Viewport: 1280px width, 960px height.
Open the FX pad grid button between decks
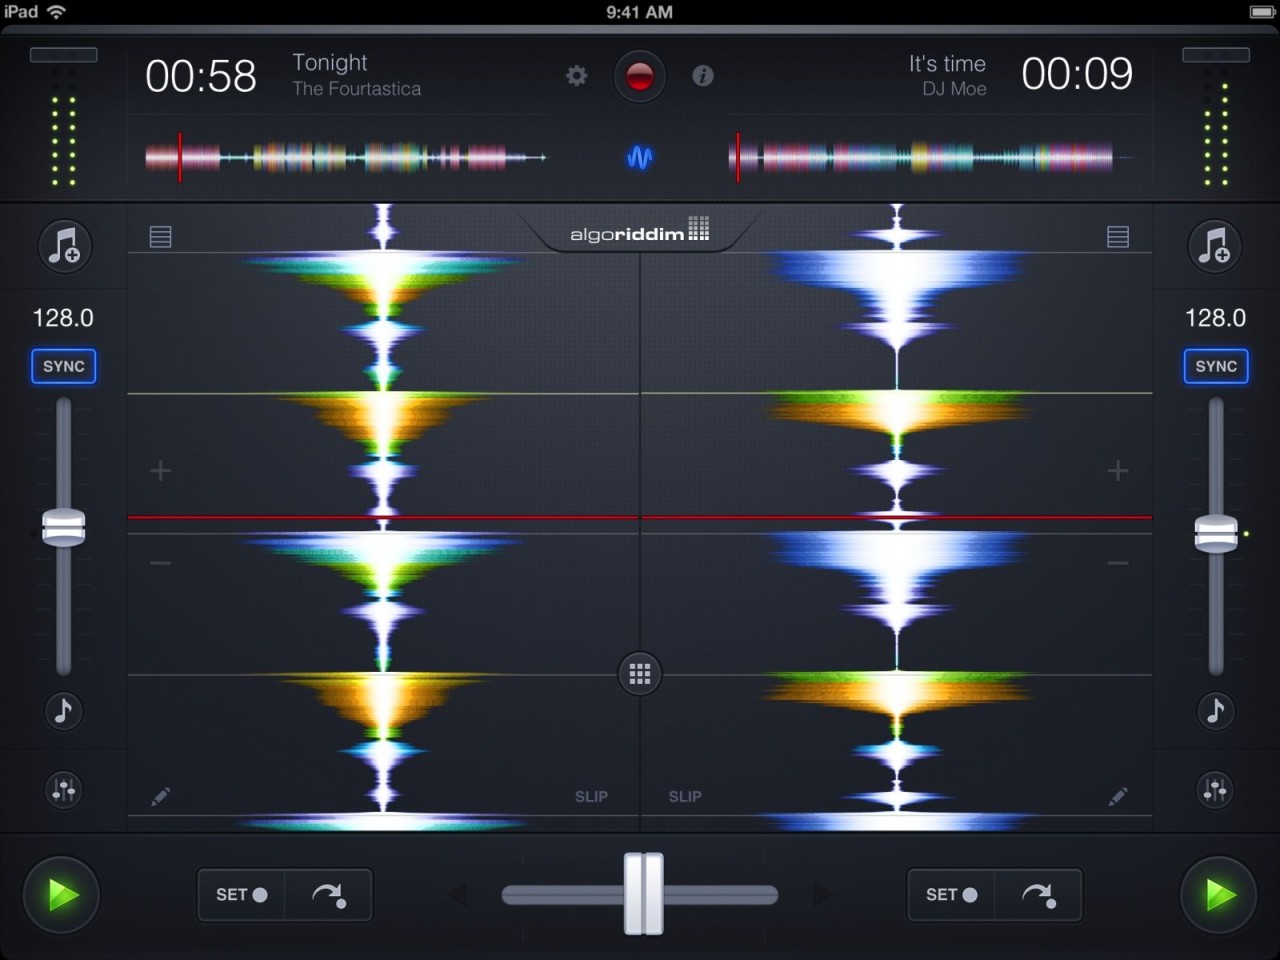coord(639,674)
